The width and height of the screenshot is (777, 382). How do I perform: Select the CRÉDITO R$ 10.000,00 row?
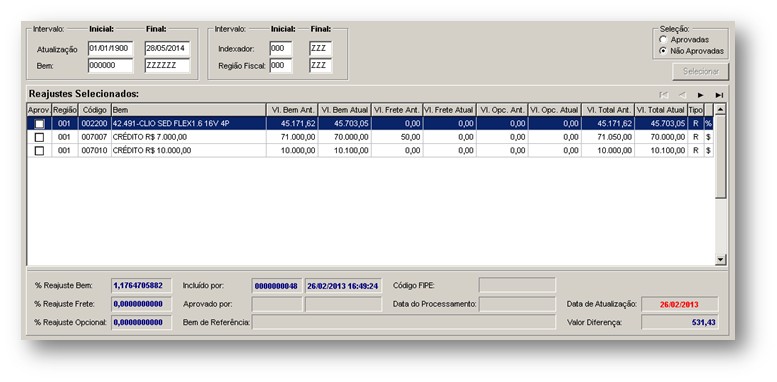(x=370, y=151)
